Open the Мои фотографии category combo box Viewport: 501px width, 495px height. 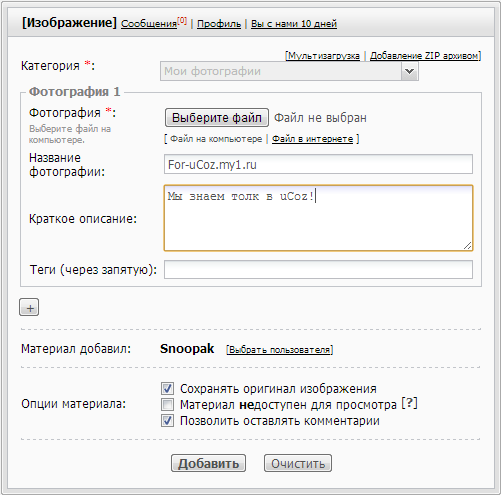[289, 71]
